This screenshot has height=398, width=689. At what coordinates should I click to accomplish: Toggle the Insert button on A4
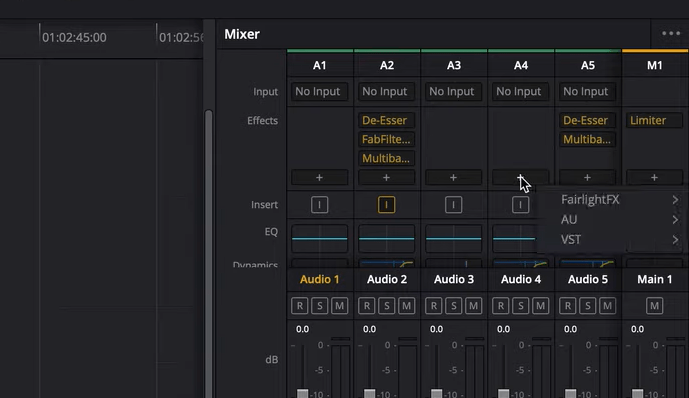coord(520,205)
